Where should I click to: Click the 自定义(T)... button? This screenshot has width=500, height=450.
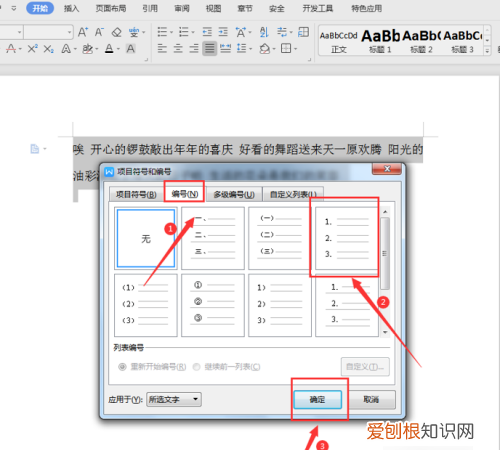tap(365, 367)
